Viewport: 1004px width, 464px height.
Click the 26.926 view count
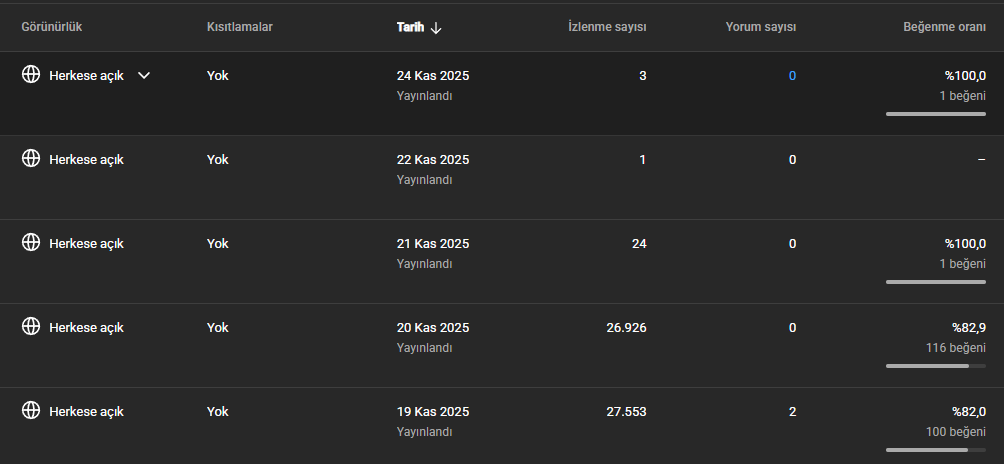pyautogui.click(x=626, y=328)
